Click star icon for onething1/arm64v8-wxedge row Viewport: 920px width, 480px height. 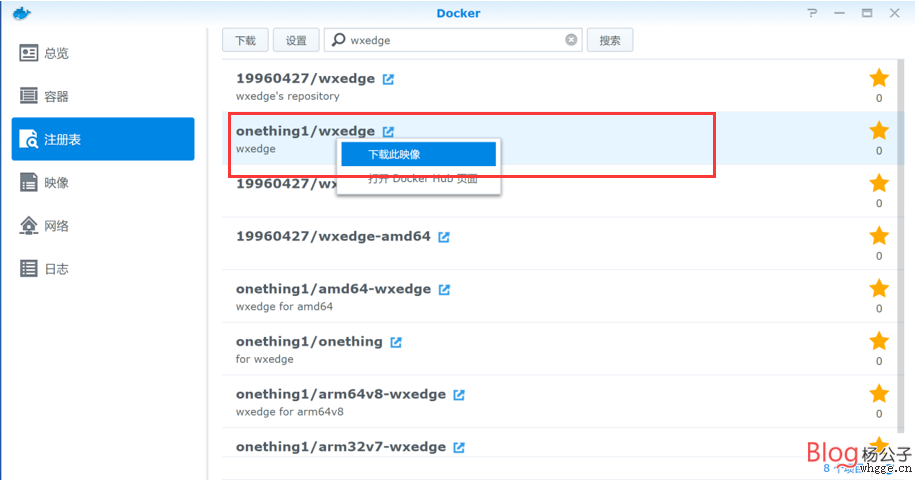coord(879,394)
